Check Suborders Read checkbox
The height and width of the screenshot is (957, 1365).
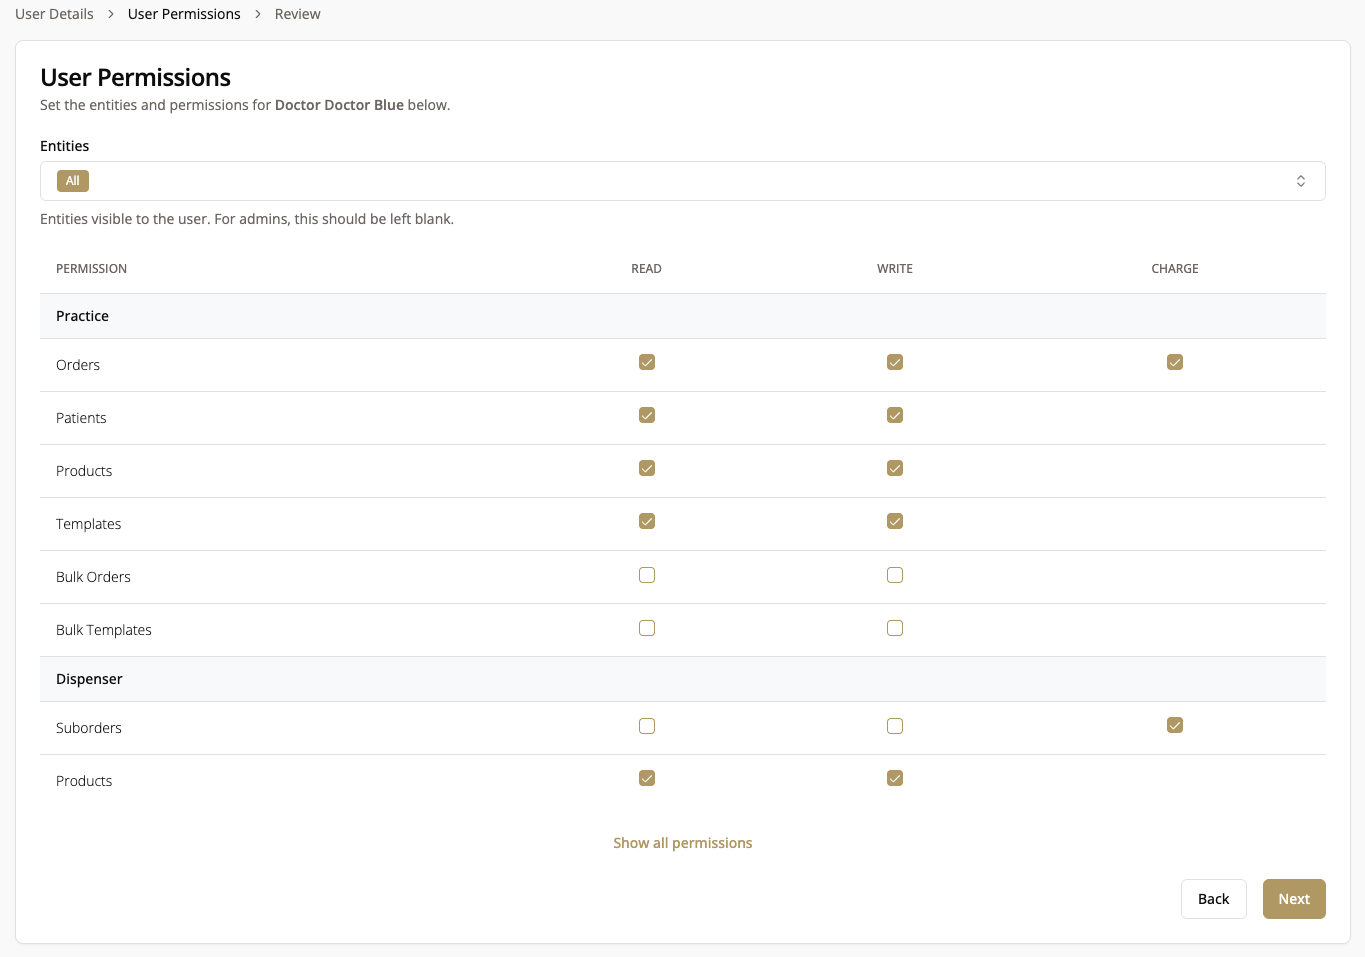tap(647, 726)
